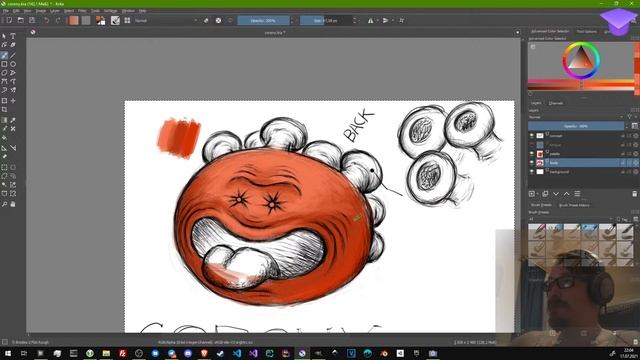Toggle horizontal mirror tool
Screen dimensions: 640x360
tap(371, 20)
